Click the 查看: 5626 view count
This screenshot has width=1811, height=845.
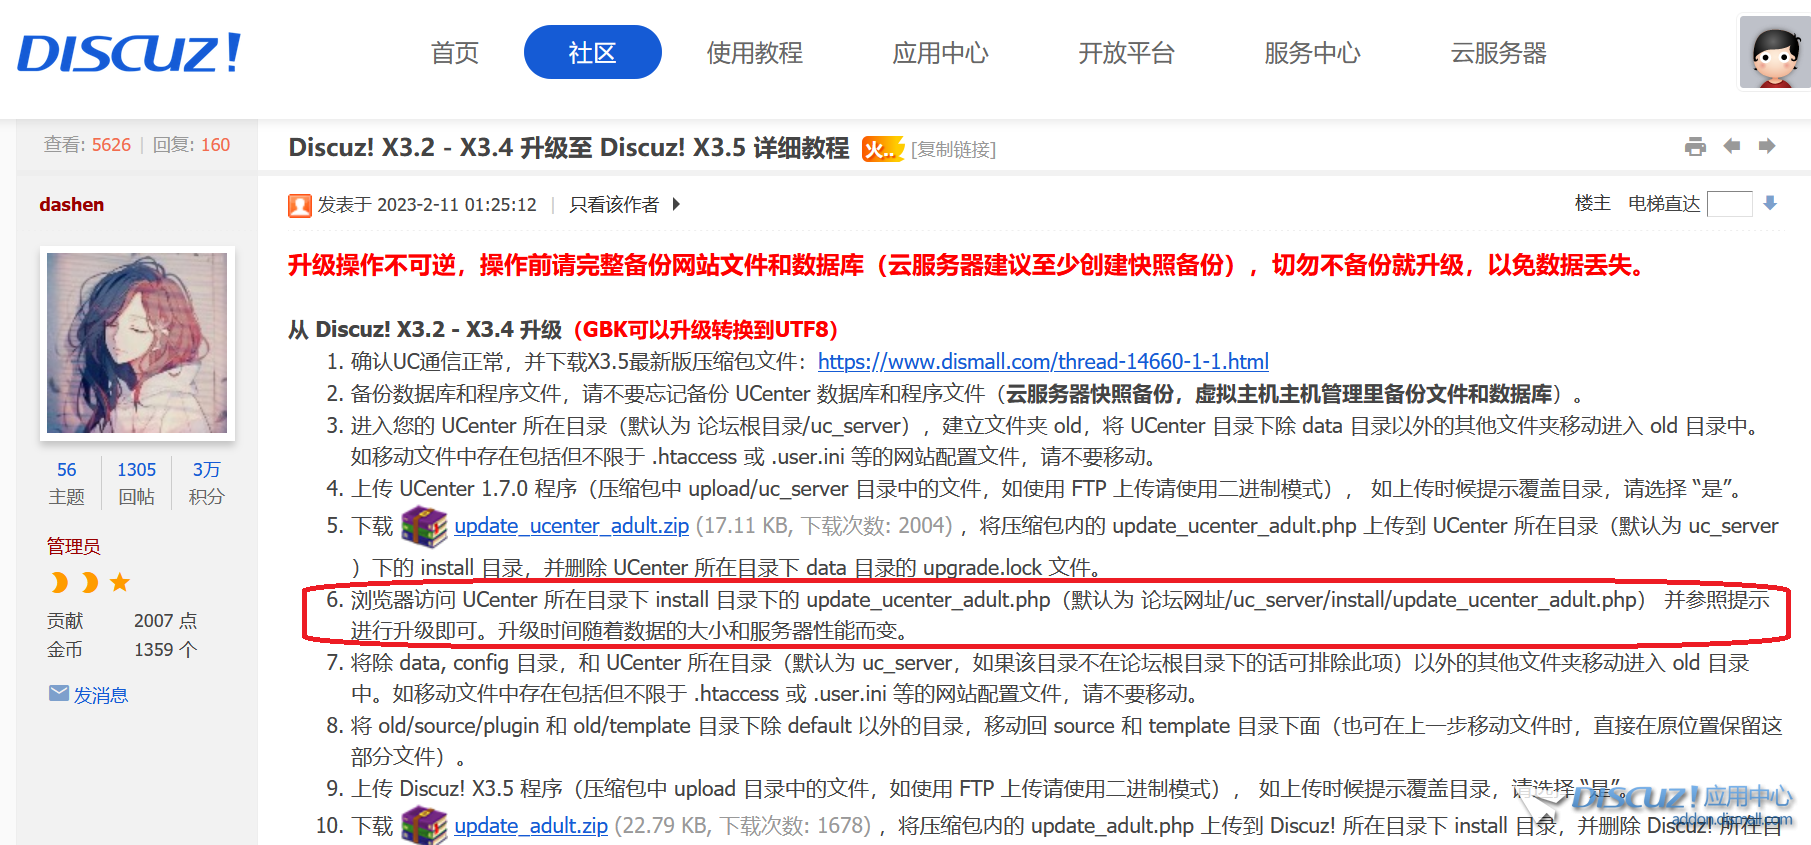pyautogui.click(x=87, y=145)
